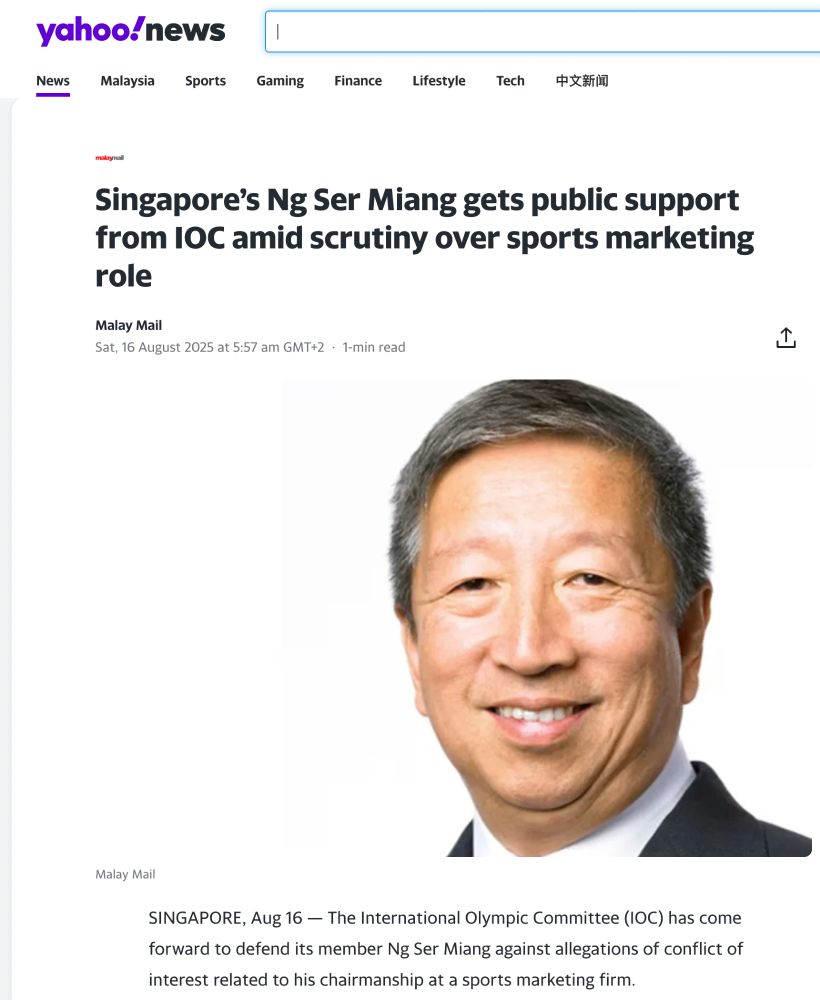Open the Finance tab
This screenshot has width=820, height=1000.
tap(358, 81)
